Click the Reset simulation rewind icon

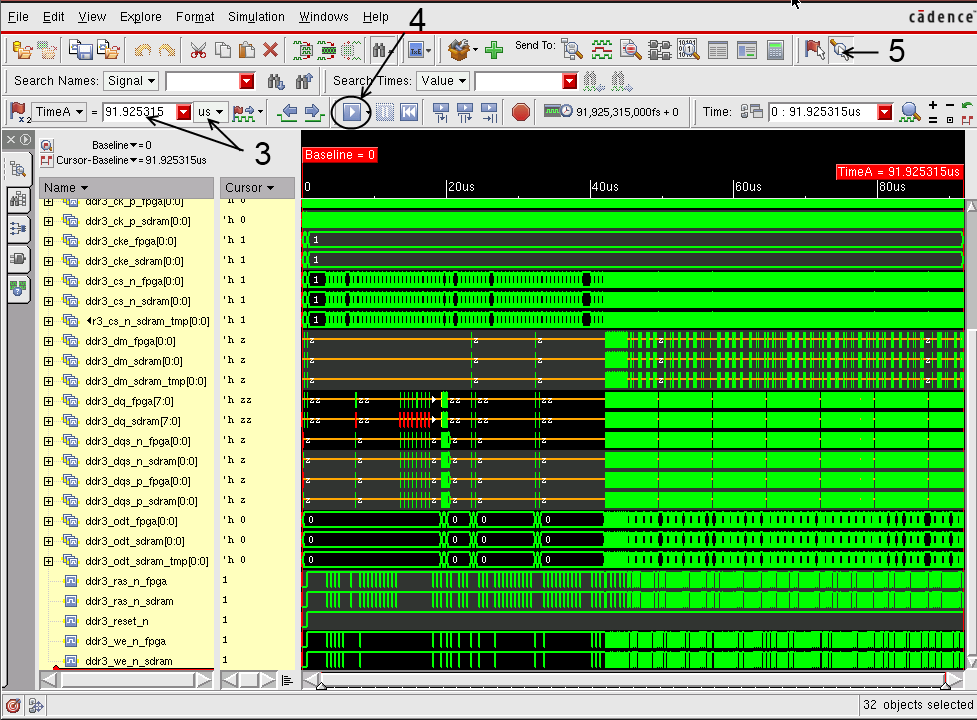point(409,112)
